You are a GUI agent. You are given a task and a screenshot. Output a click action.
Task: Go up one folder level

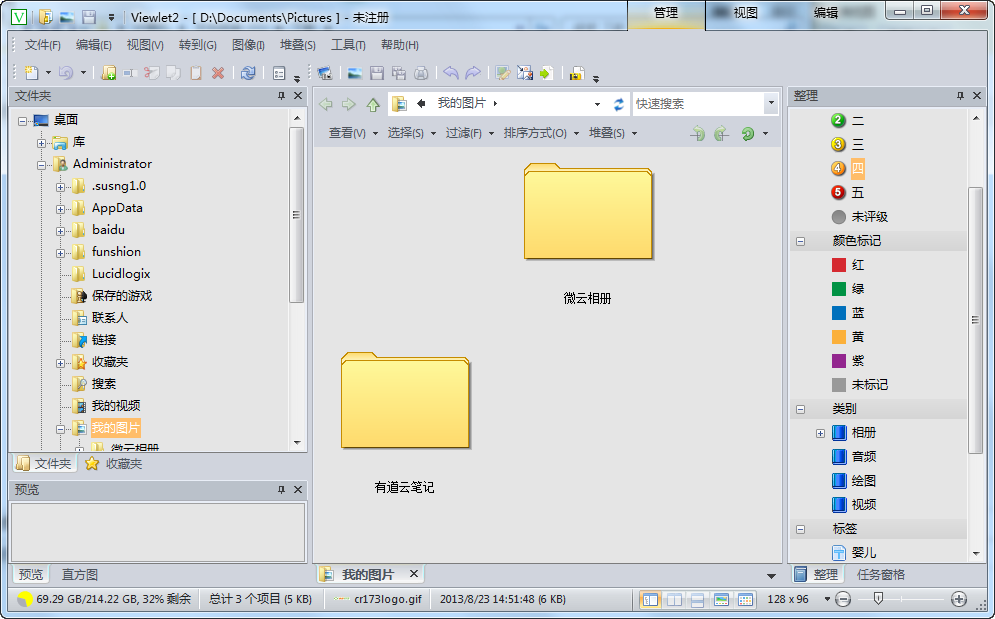point(373,104)
